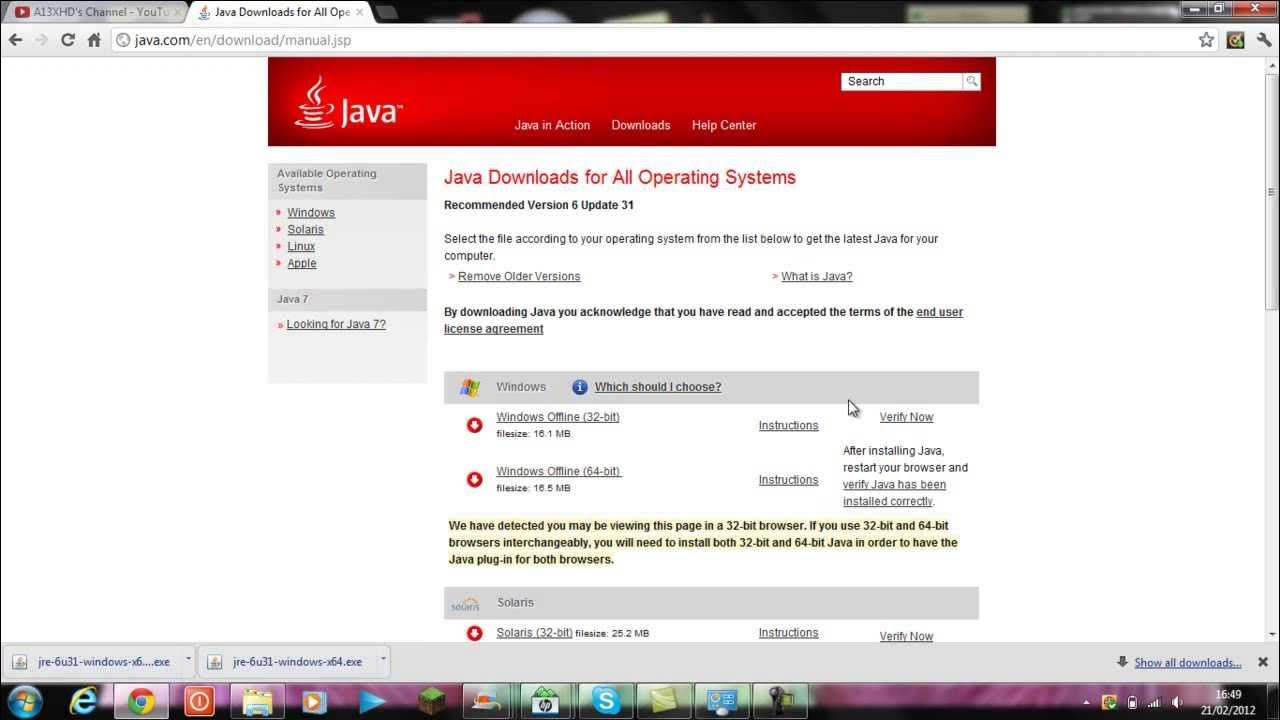Image resolution: width=1280 pixels, height=720 pixels.
Task: Open the browser home page icon
Action: [x=94, y=40]
